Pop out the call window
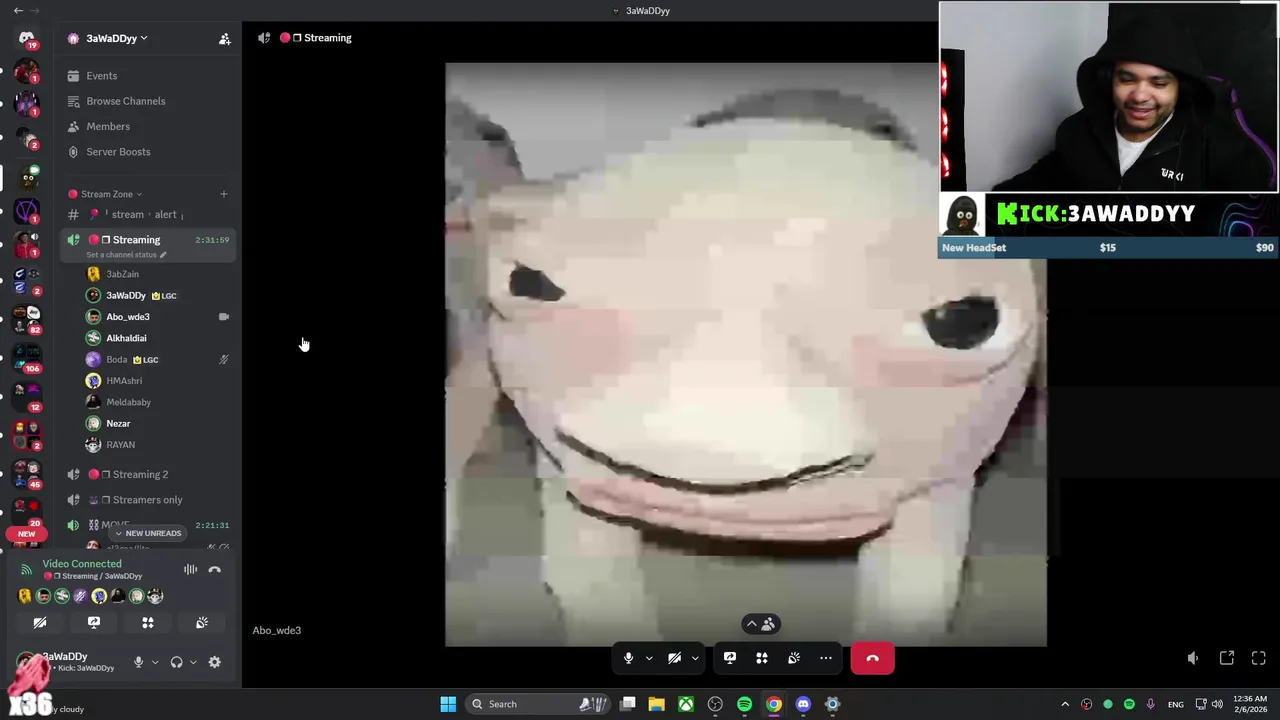This screenshot has height=720, width=1280. (1227, 658)
